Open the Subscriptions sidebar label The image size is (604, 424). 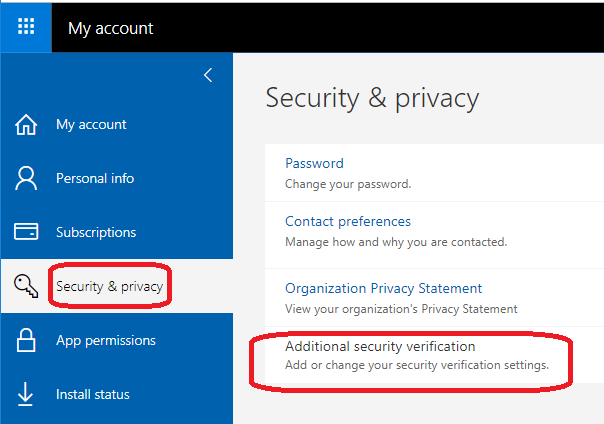click(x=96, y=232)
